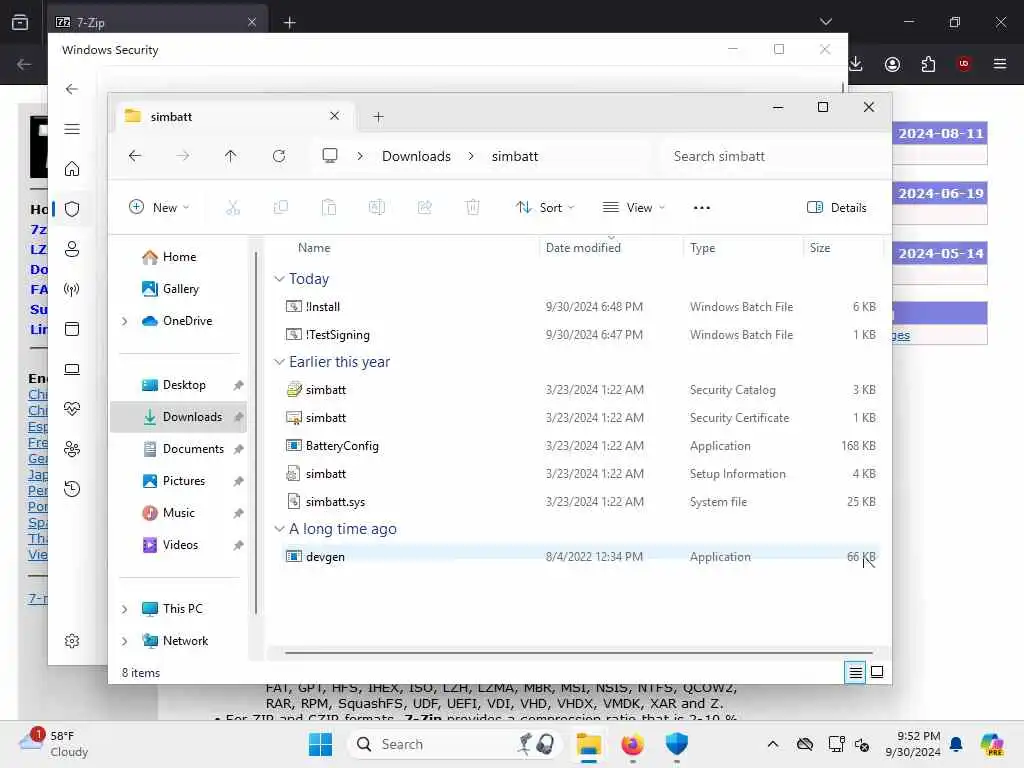Click the taskbar Search box

point(455,744)
